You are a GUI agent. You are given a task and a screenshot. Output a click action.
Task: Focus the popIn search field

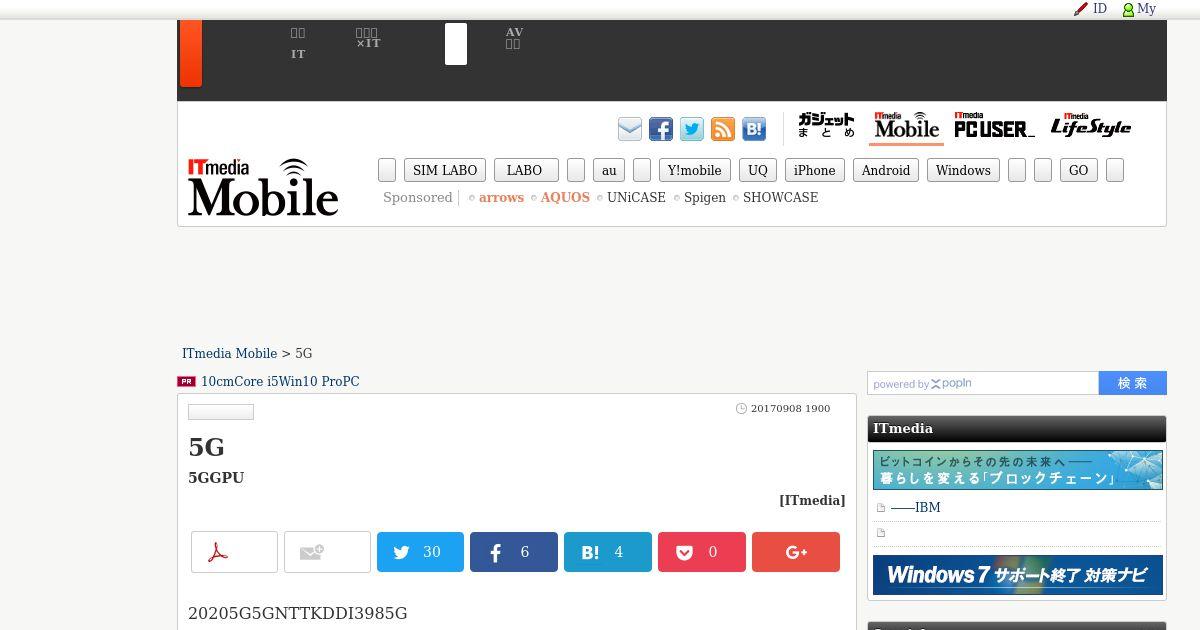[983, 383]
